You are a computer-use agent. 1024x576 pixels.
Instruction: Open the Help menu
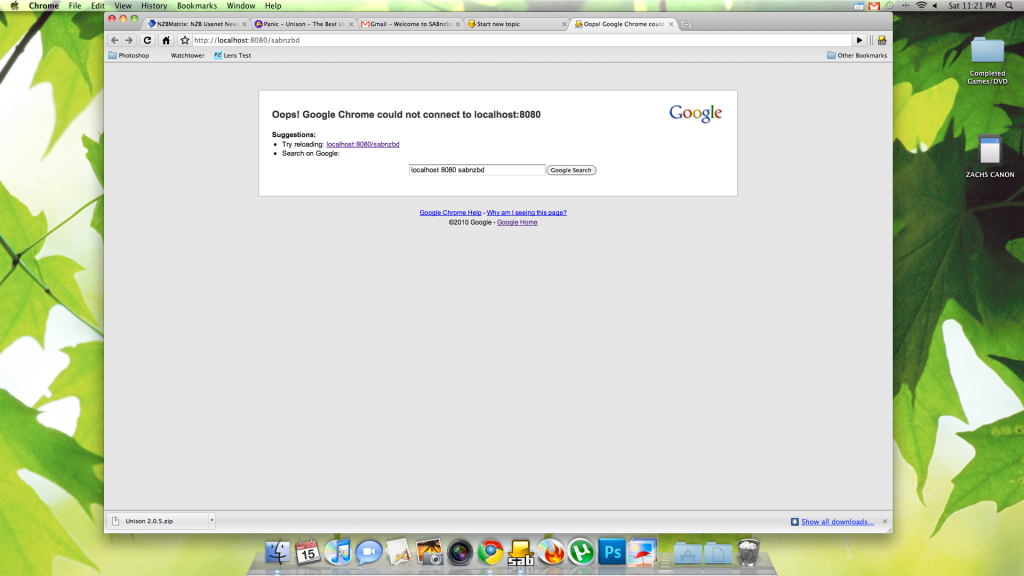coord(273,6)
